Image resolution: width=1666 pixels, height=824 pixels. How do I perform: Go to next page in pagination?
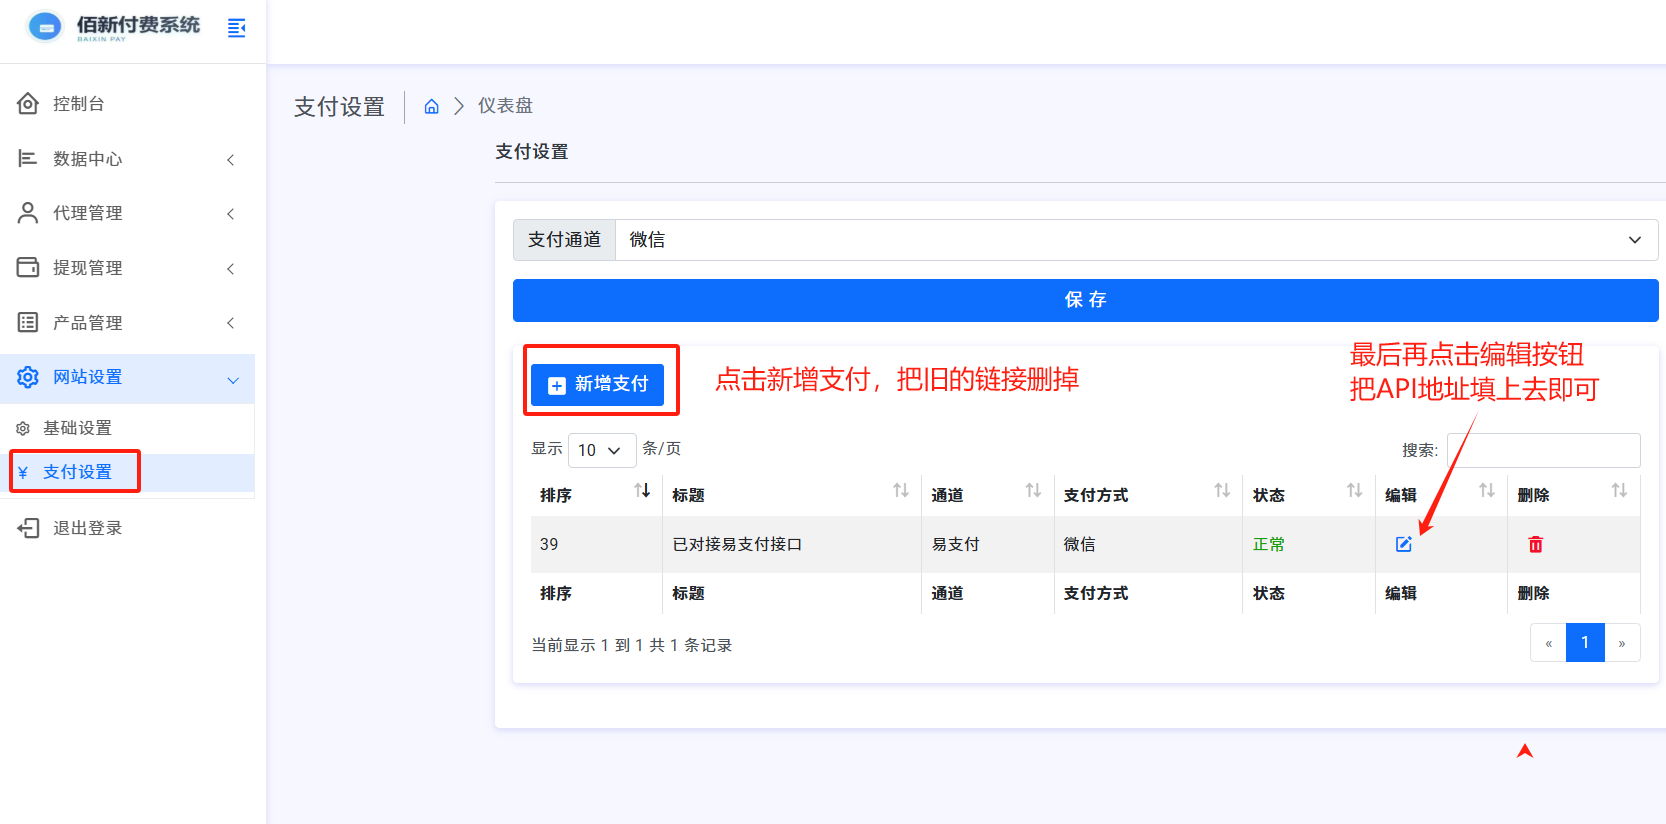(x=1621, y=643)
